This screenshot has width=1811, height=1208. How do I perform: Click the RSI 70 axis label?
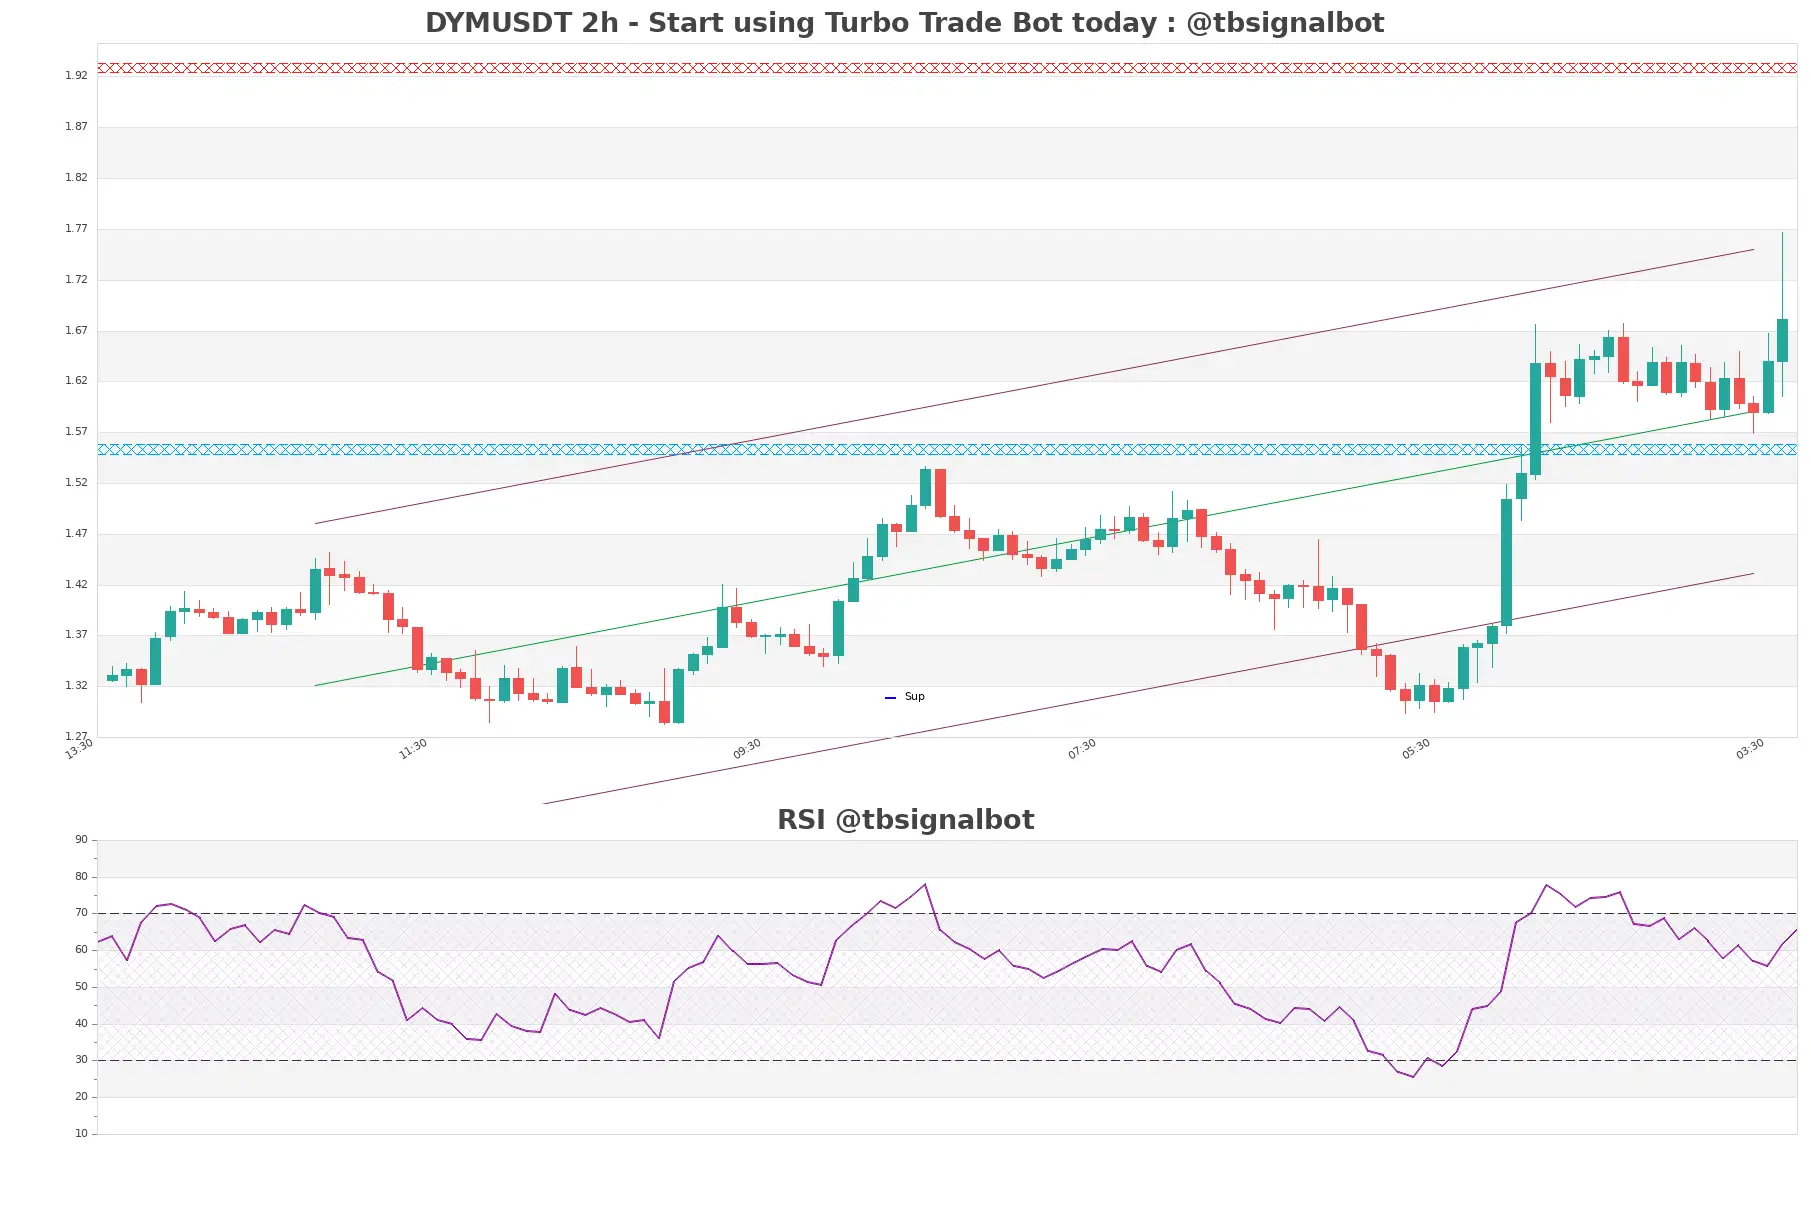pos(81,913)
